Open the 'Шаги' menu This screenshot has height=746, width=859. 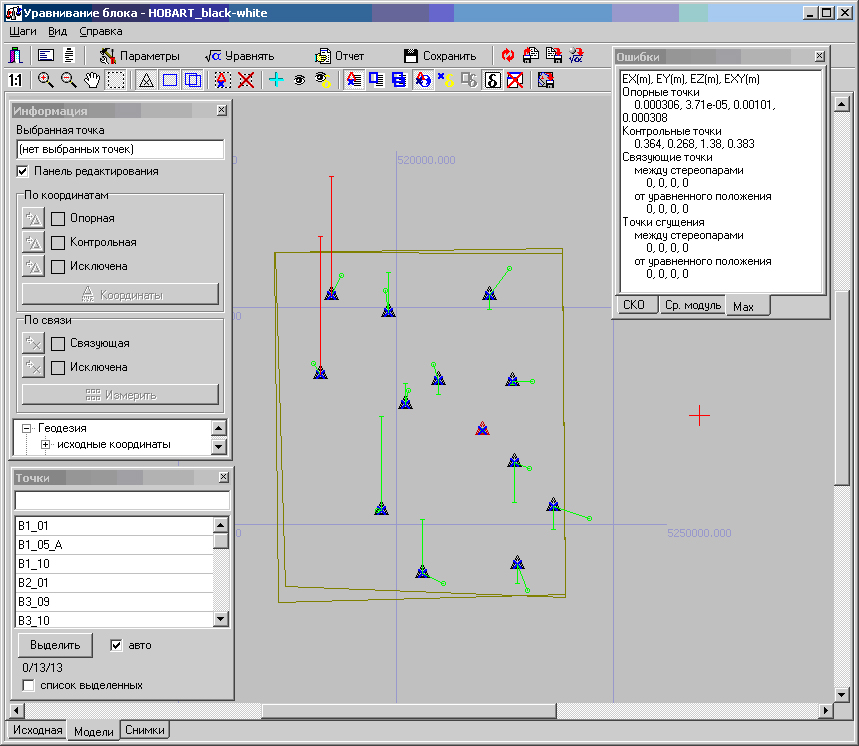[x=22, y=31]
